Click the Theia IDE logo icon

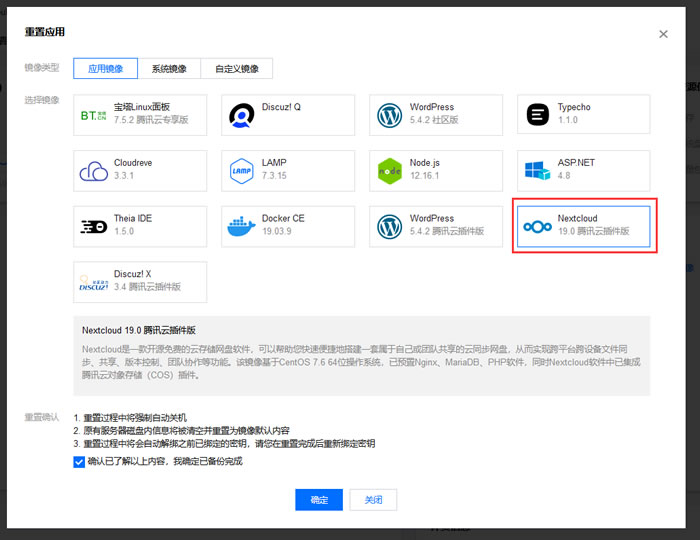[x=94, y=227]
